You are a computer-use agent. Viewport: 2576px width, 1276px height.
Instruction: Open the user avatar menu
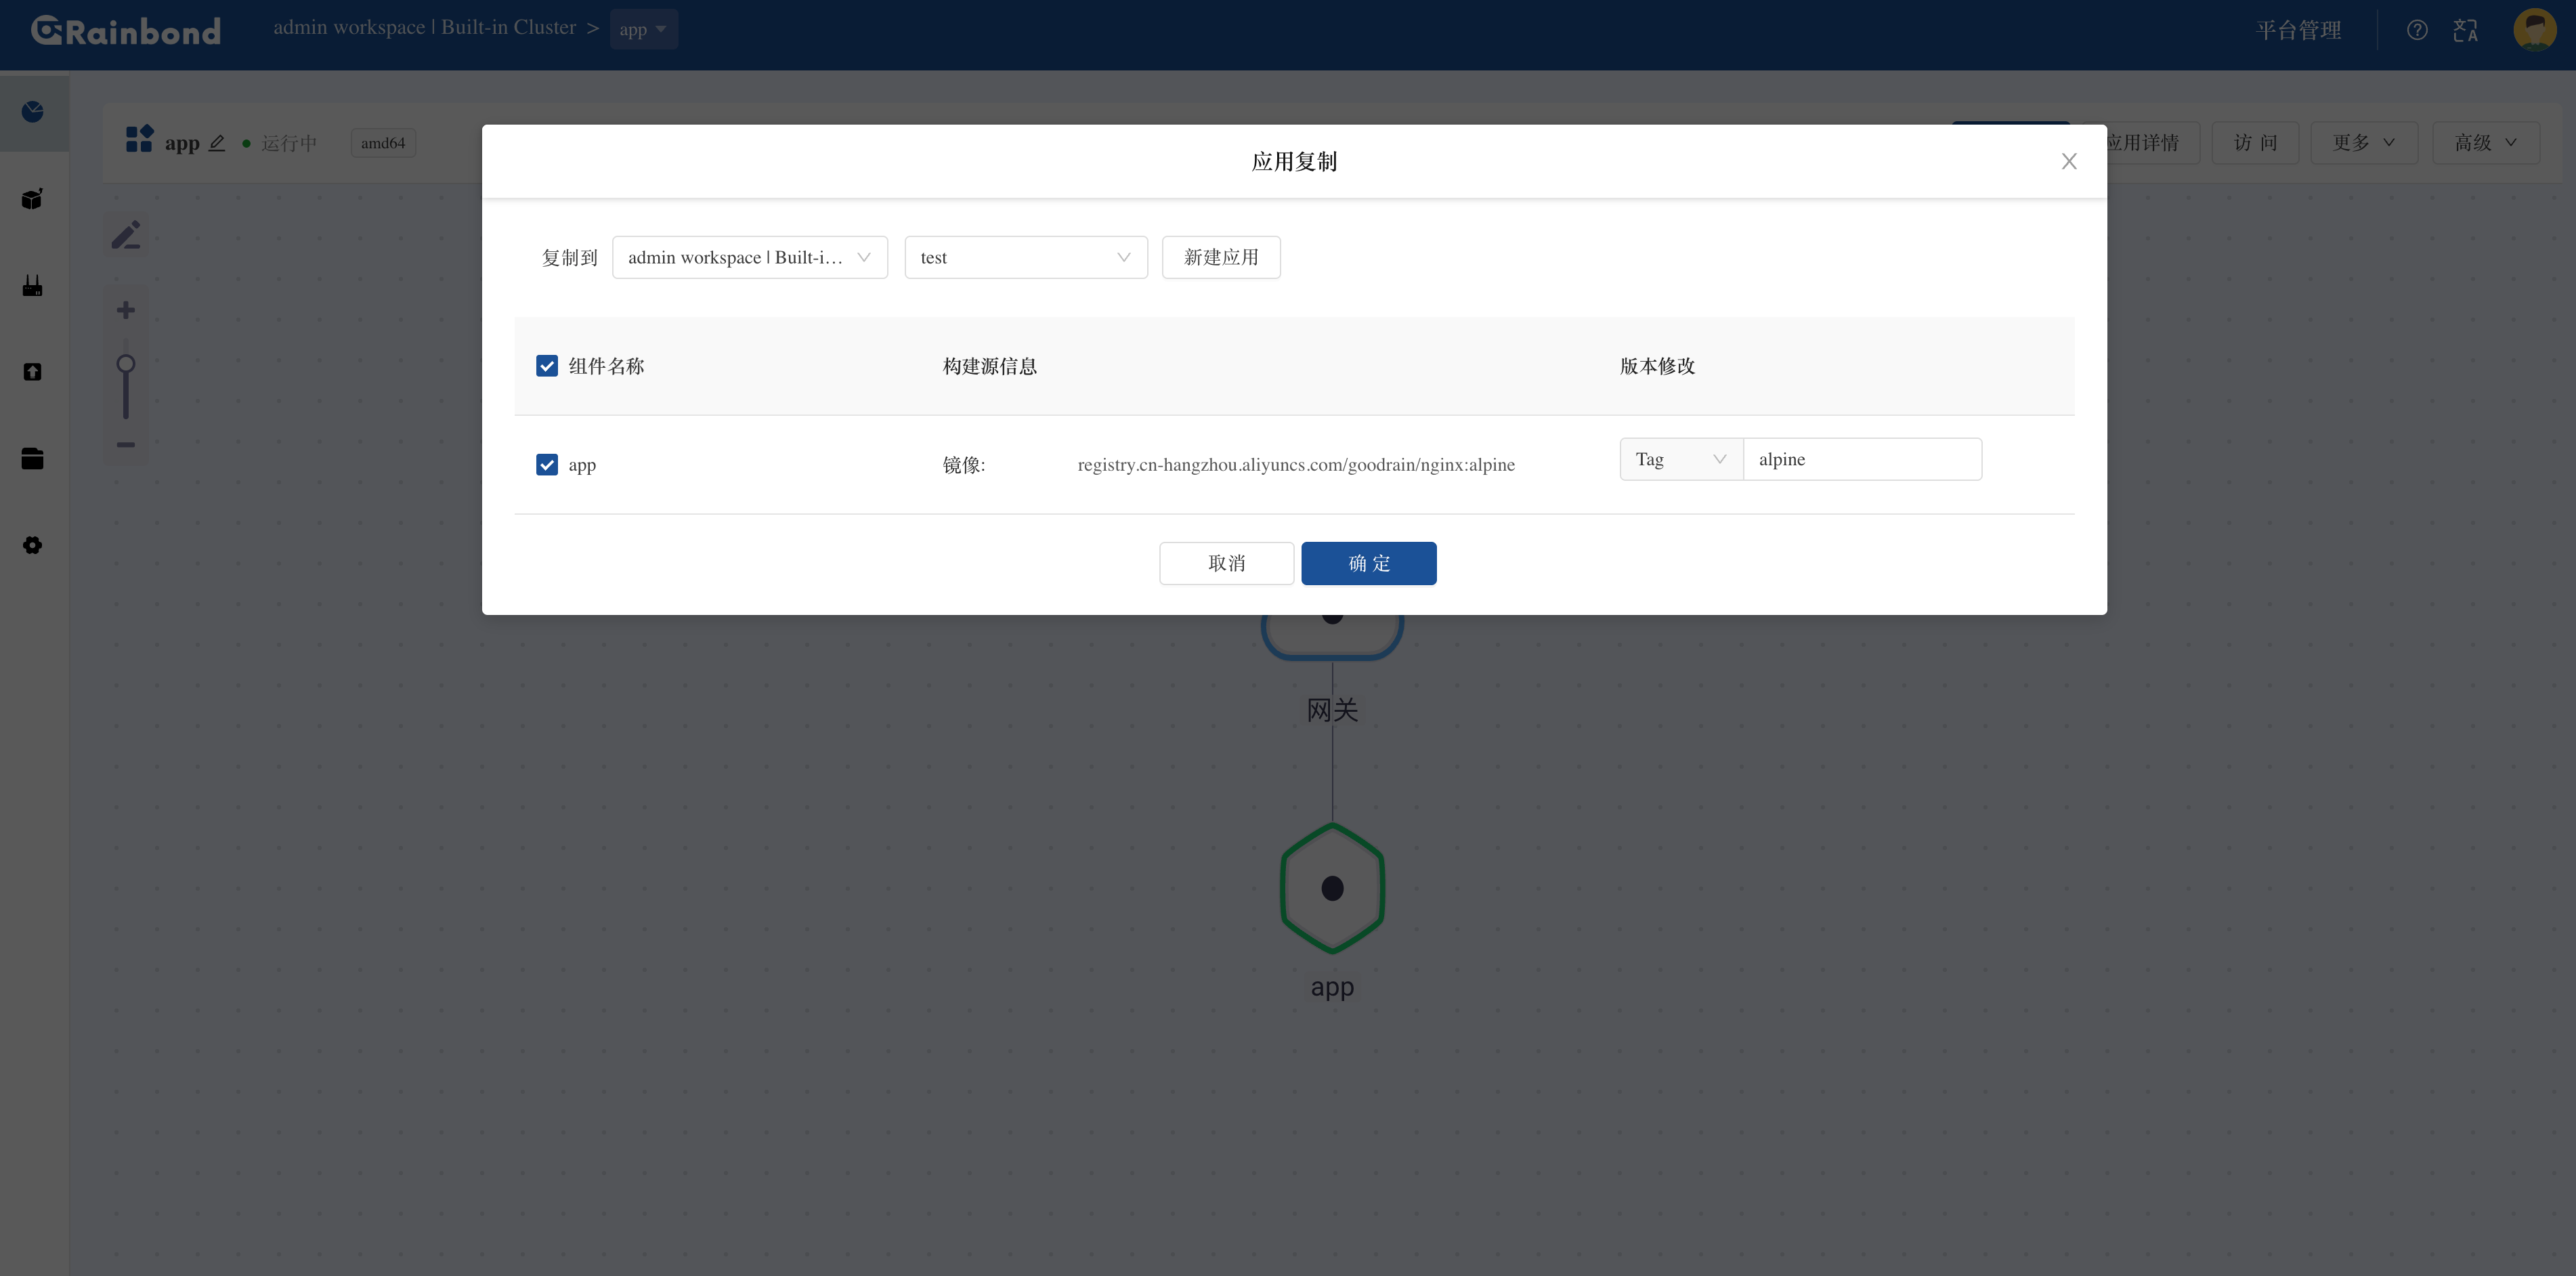pos(2534,30)
